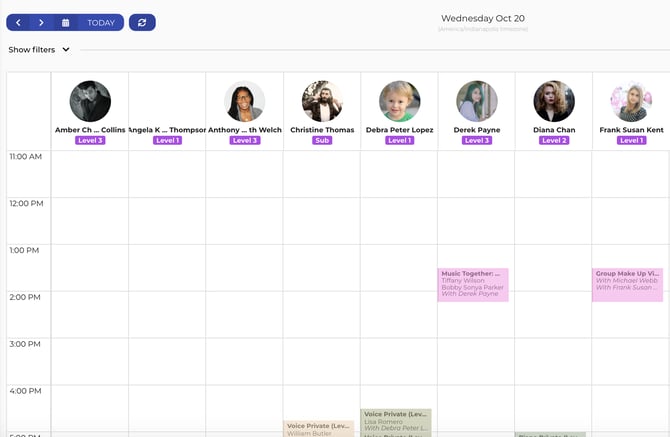Open the Music Together event block
Viewport: 670px width, 437px height.
point(473,285)
